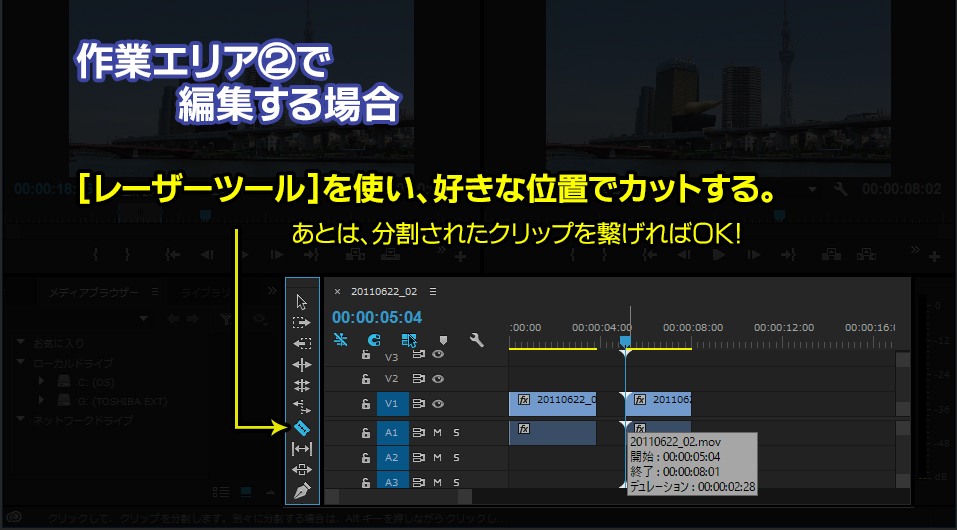Collapse ローカルドライブ tree section
957x530 pixels.
click(21, 363)
